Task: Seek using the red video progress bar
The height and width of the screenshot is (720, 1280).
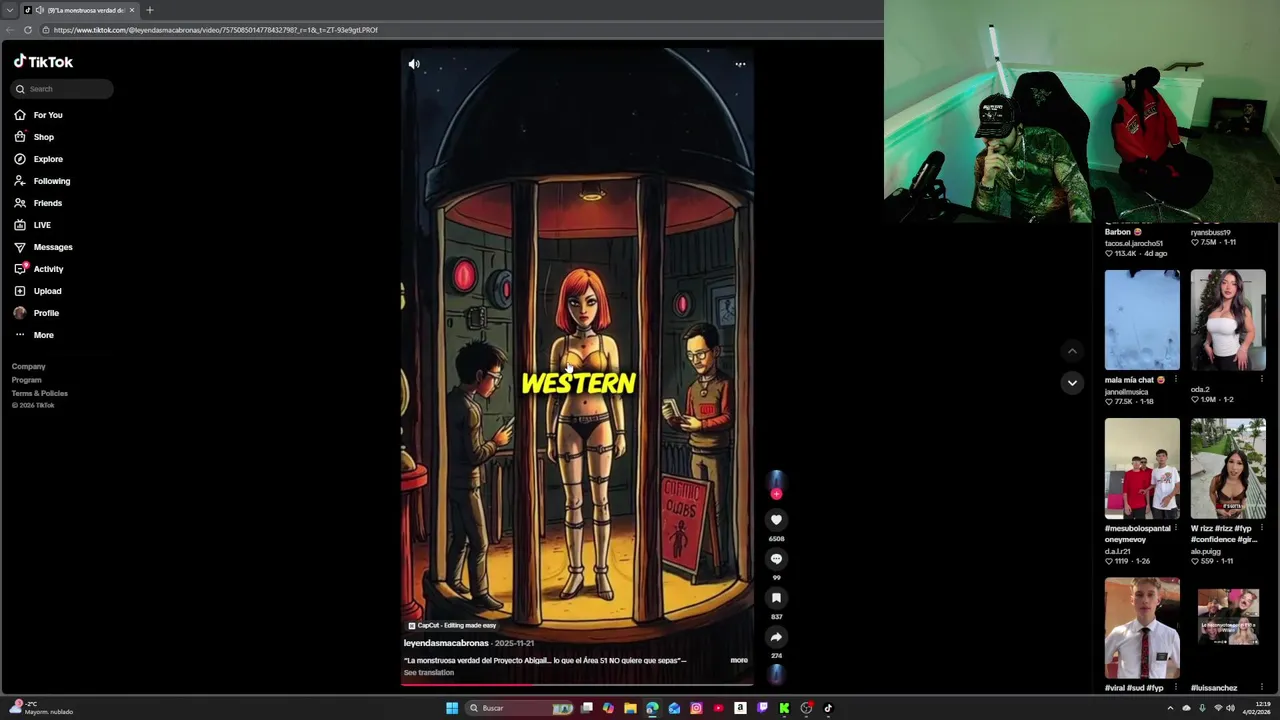Action: (x=577, y=685)
